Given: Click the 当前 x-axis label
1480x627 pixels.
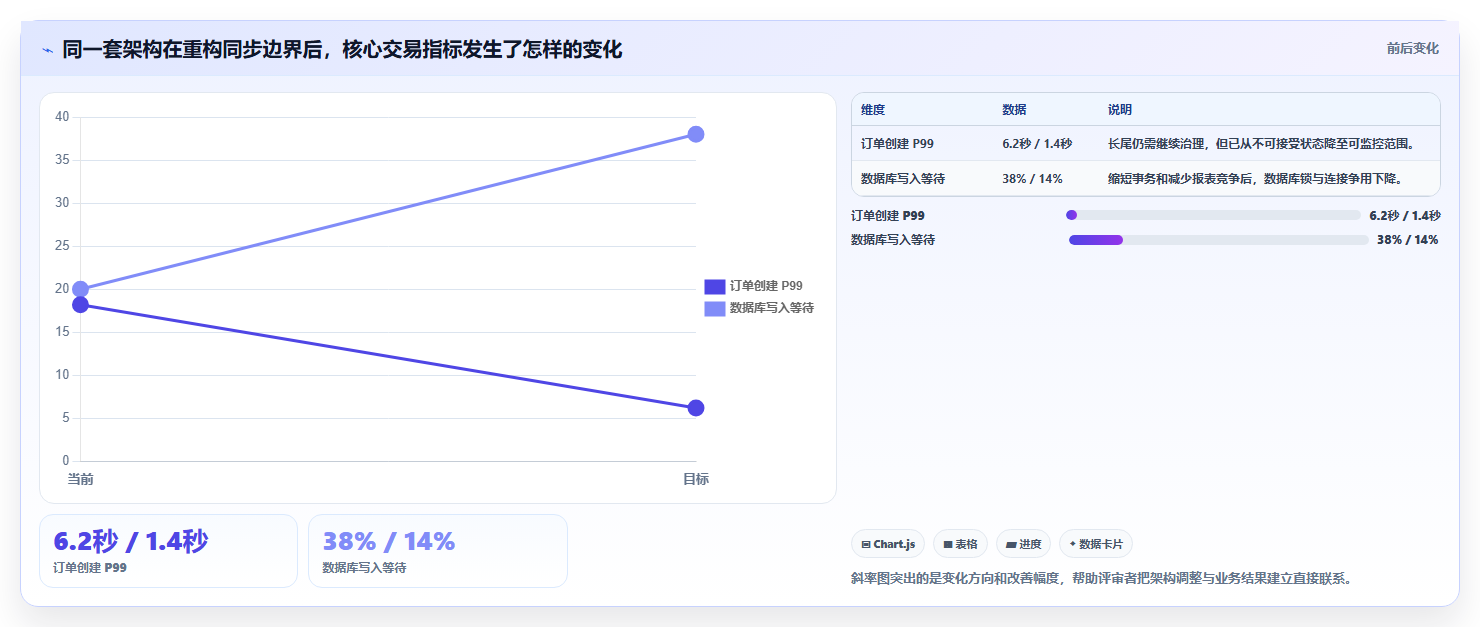Looking at the screenshot, I should (x=80, y=480).
